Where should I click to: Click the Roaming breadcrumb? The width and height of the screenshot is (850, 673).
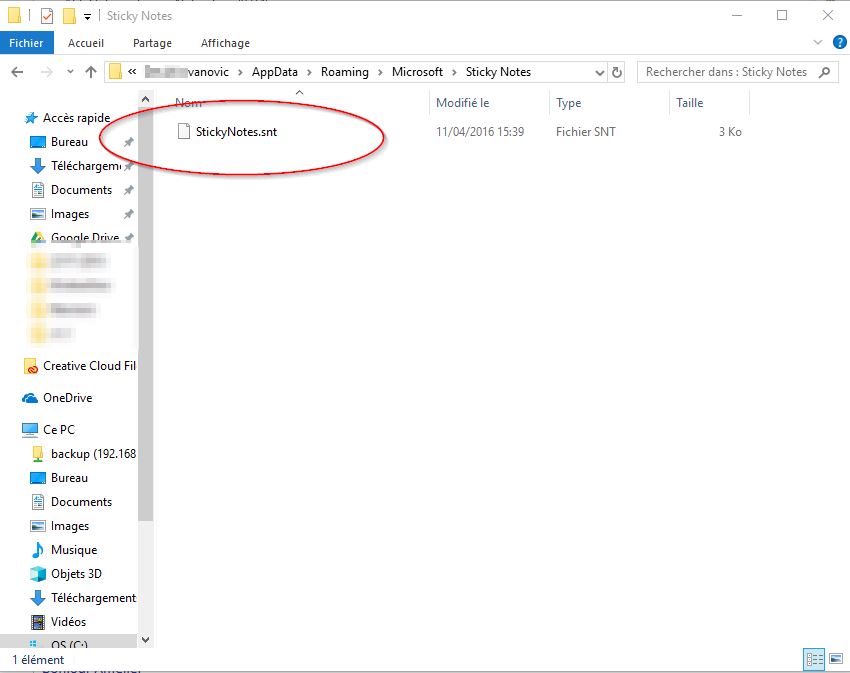coord(345,72)
